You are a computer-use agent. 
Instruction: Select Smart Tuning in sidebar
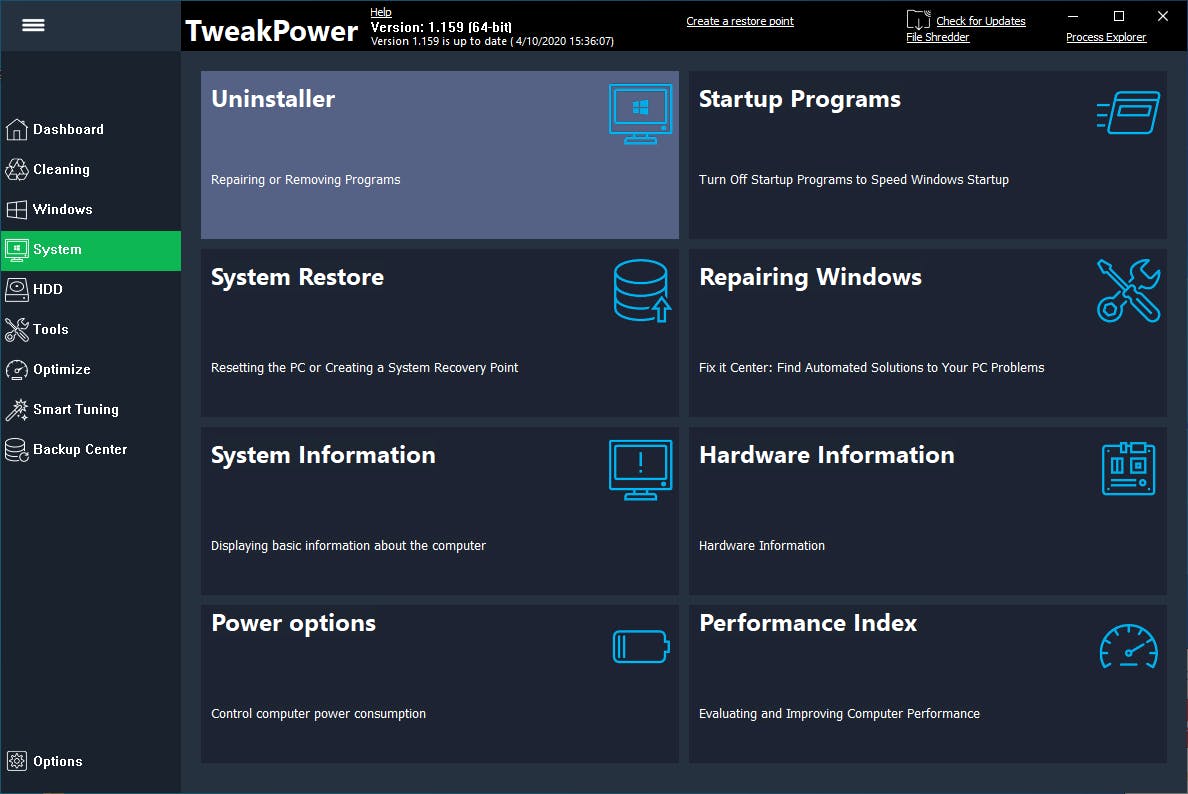pyautogui.click(x=91, y=409)
